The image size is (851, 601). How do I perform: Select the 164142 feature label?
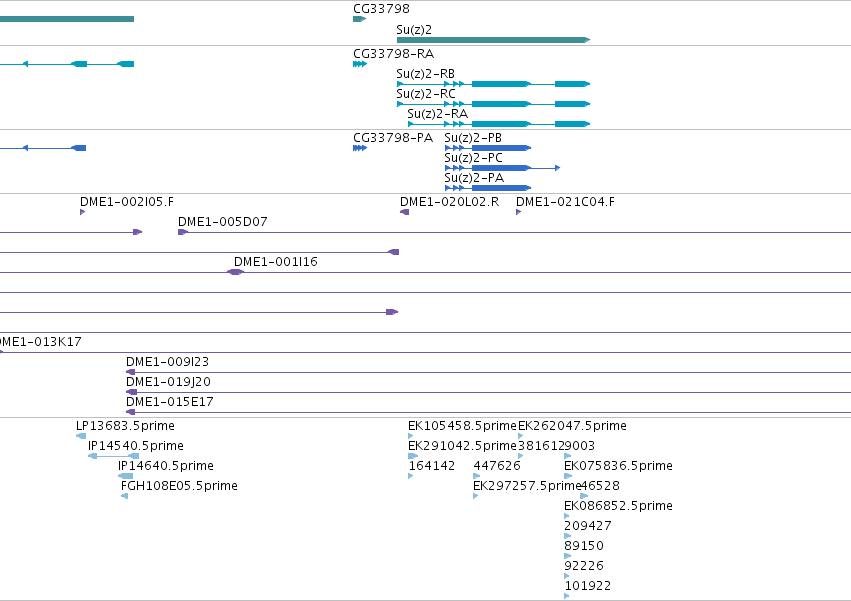click(x=431, y=466)
